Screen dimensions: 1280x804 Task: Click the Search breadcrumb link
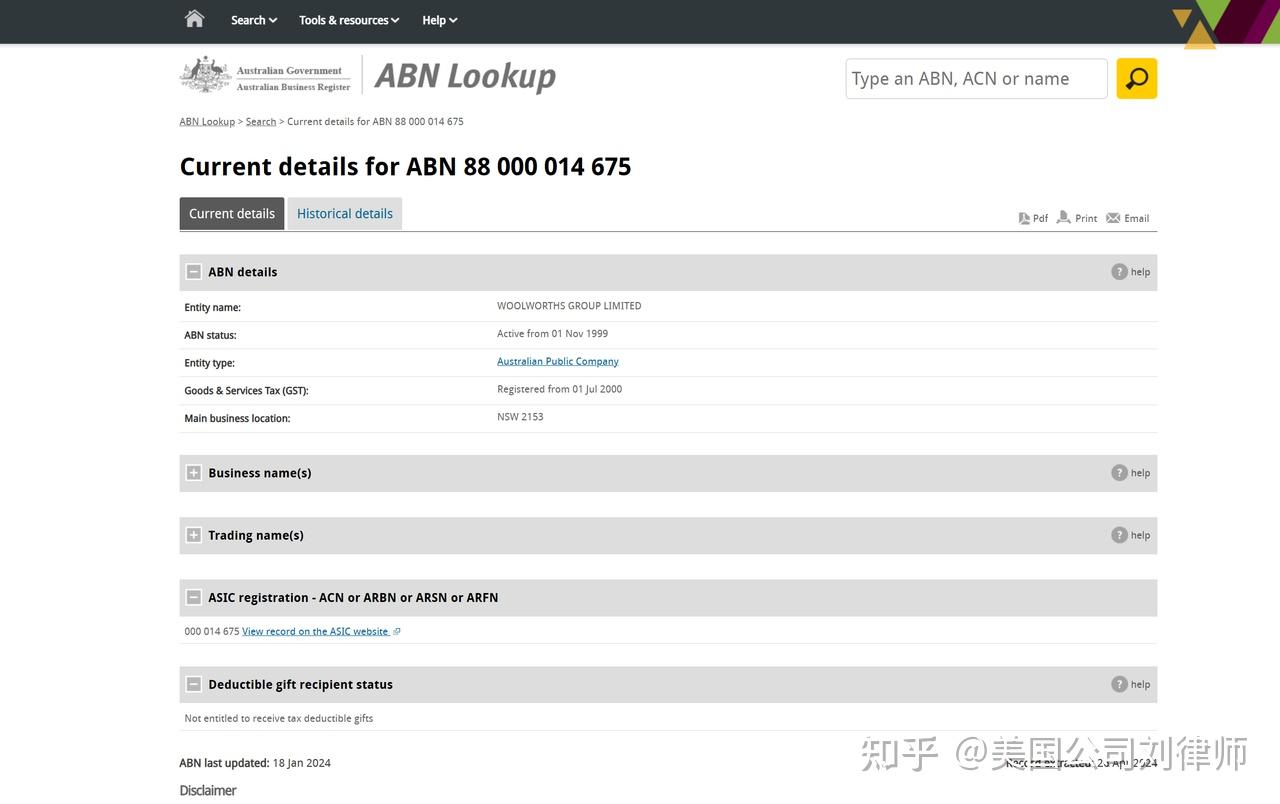coord(261,122)
